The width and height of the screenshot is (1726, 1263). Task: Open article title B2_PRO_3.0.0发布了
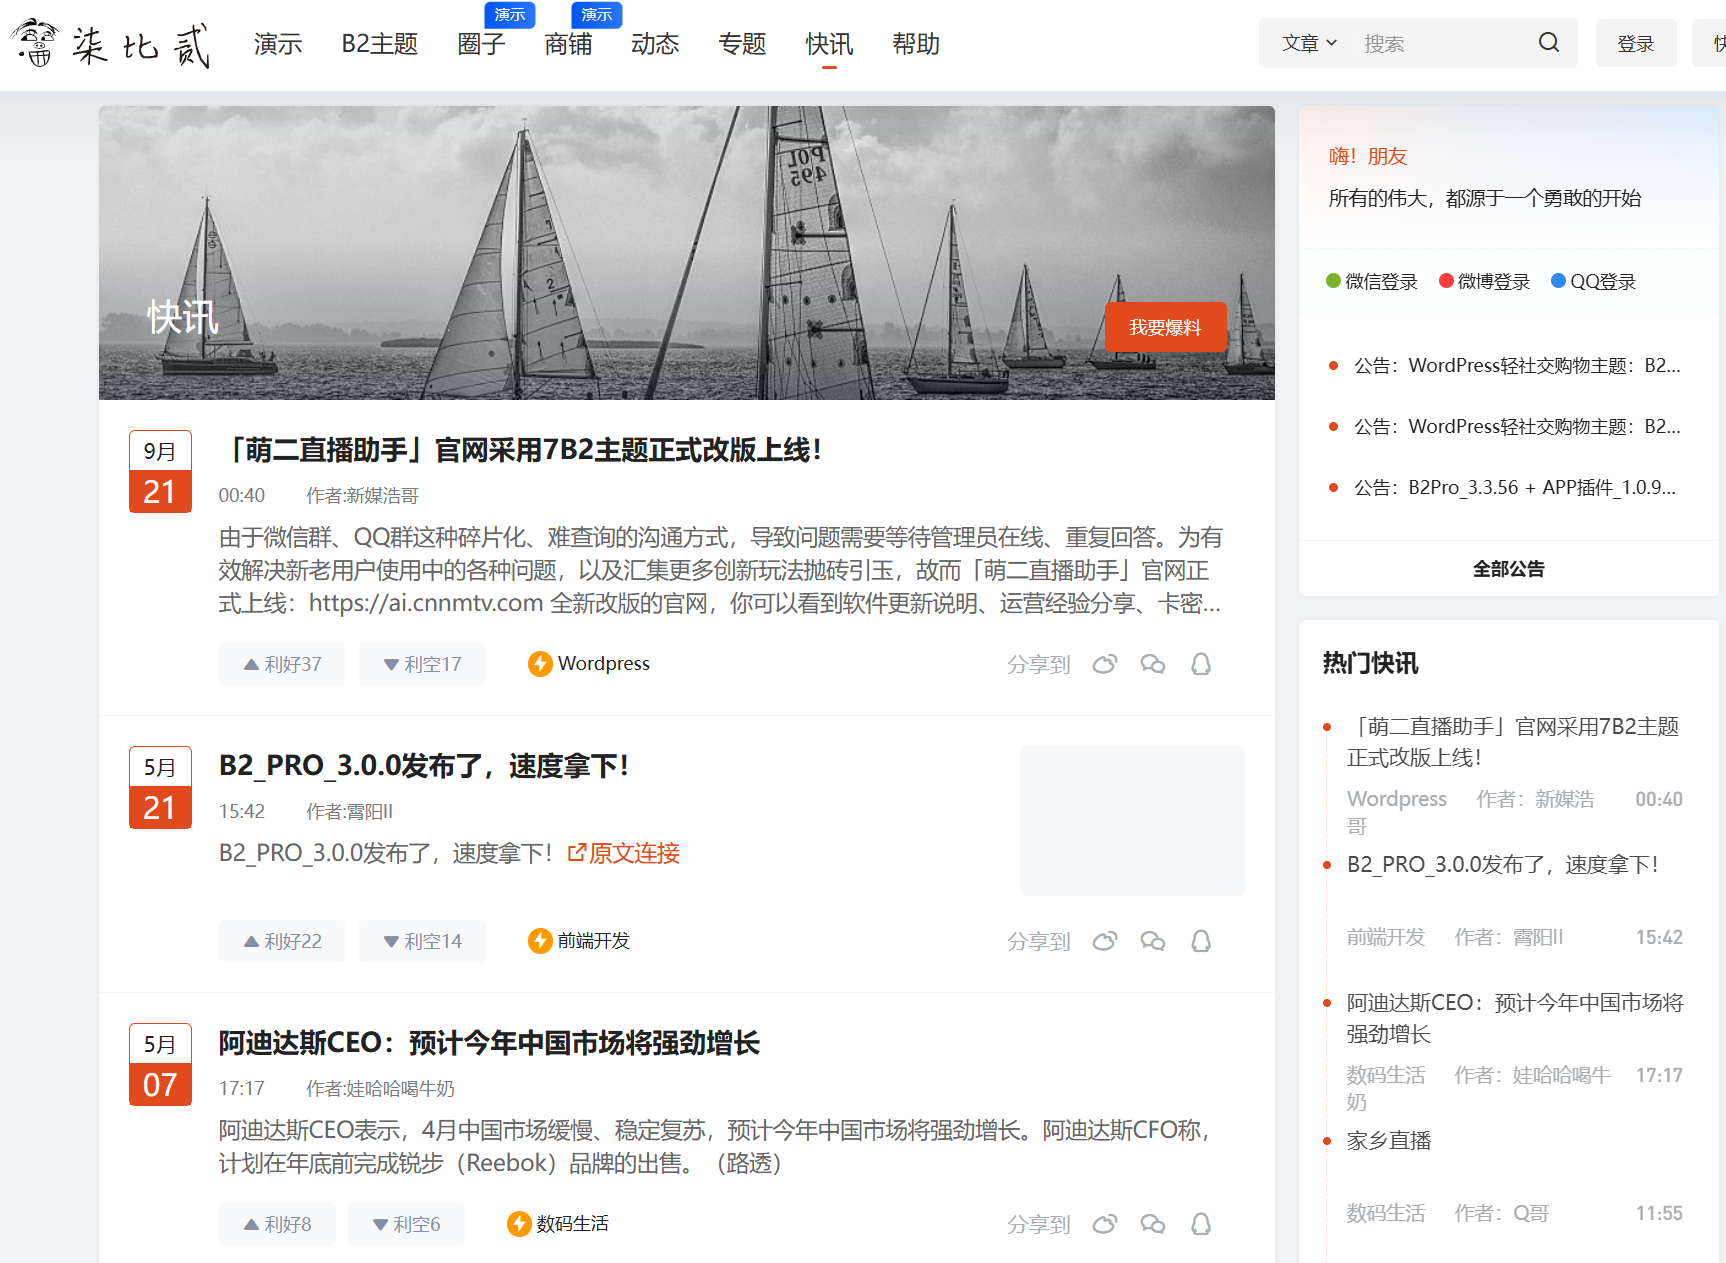(x=424, y=766)
